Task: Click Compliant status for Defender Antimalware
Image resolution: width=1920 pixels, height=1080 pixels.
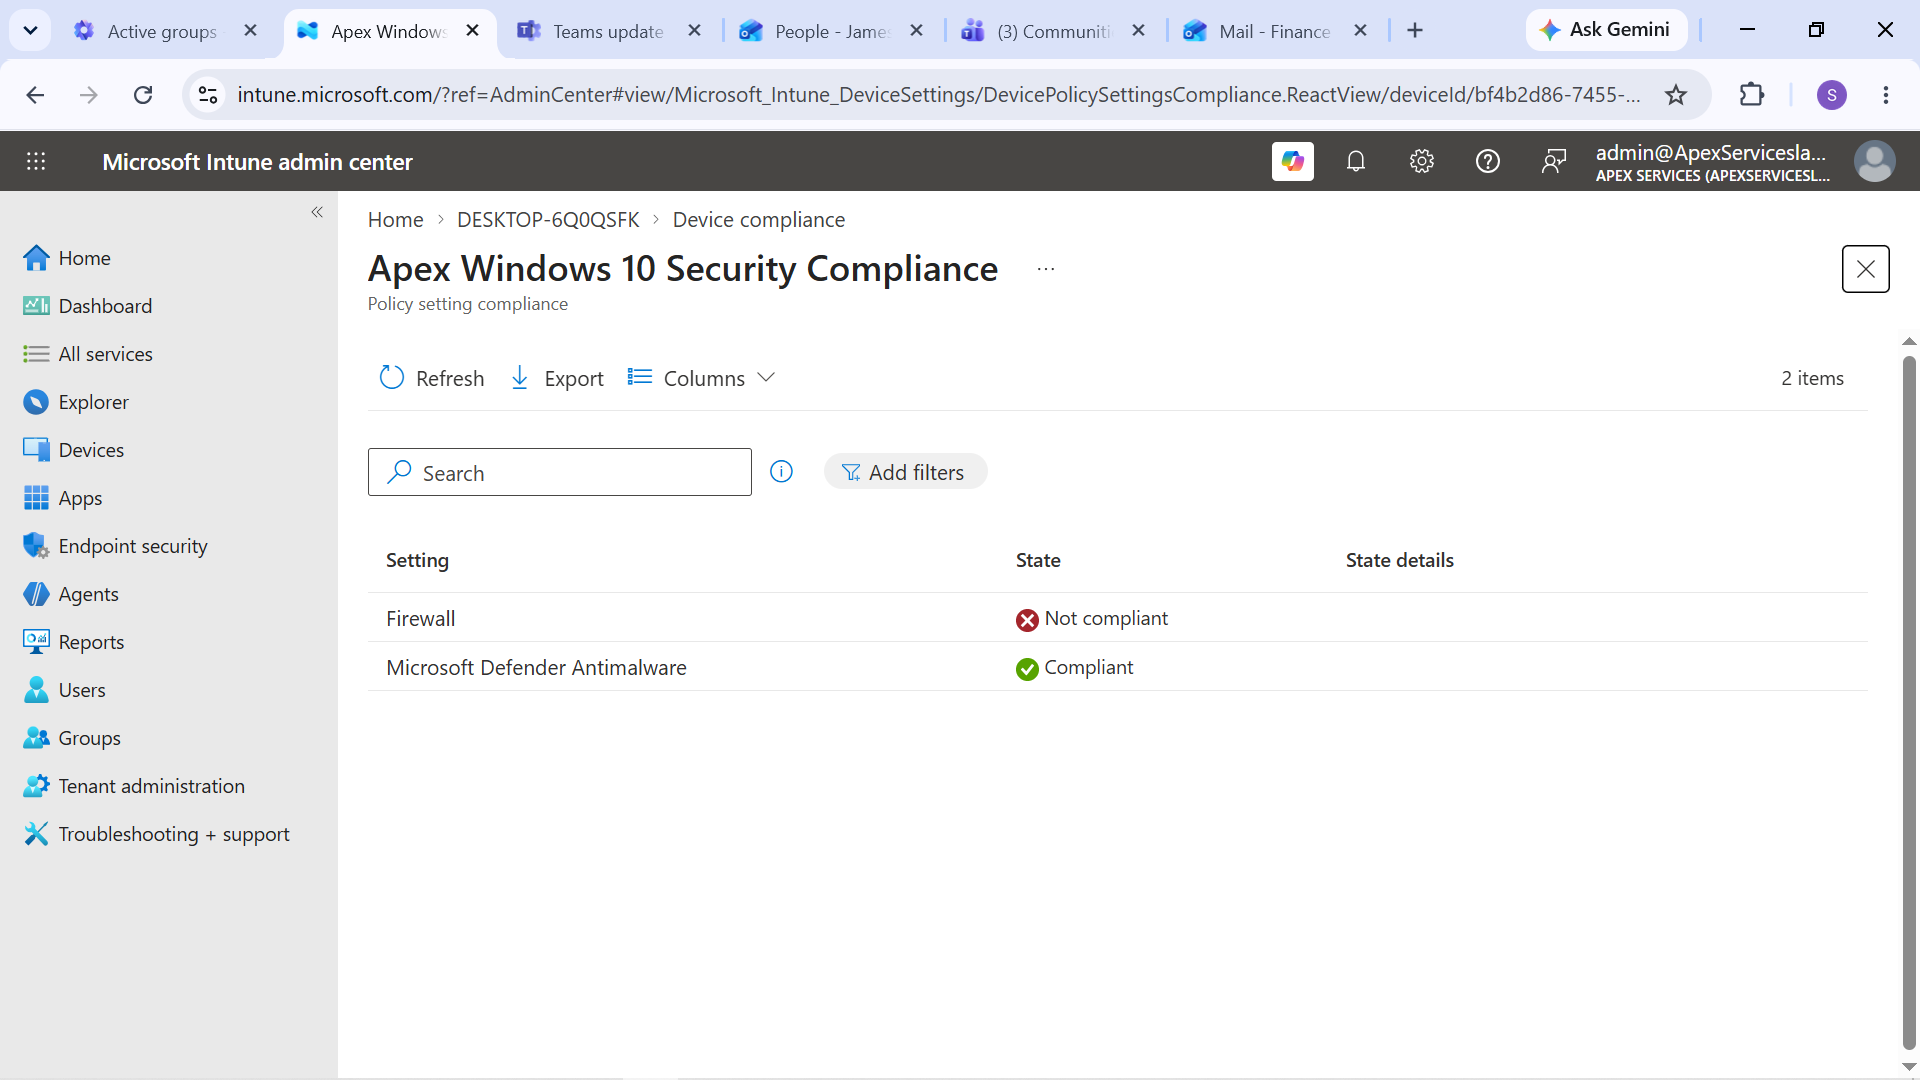Action: coord(1075,668)
